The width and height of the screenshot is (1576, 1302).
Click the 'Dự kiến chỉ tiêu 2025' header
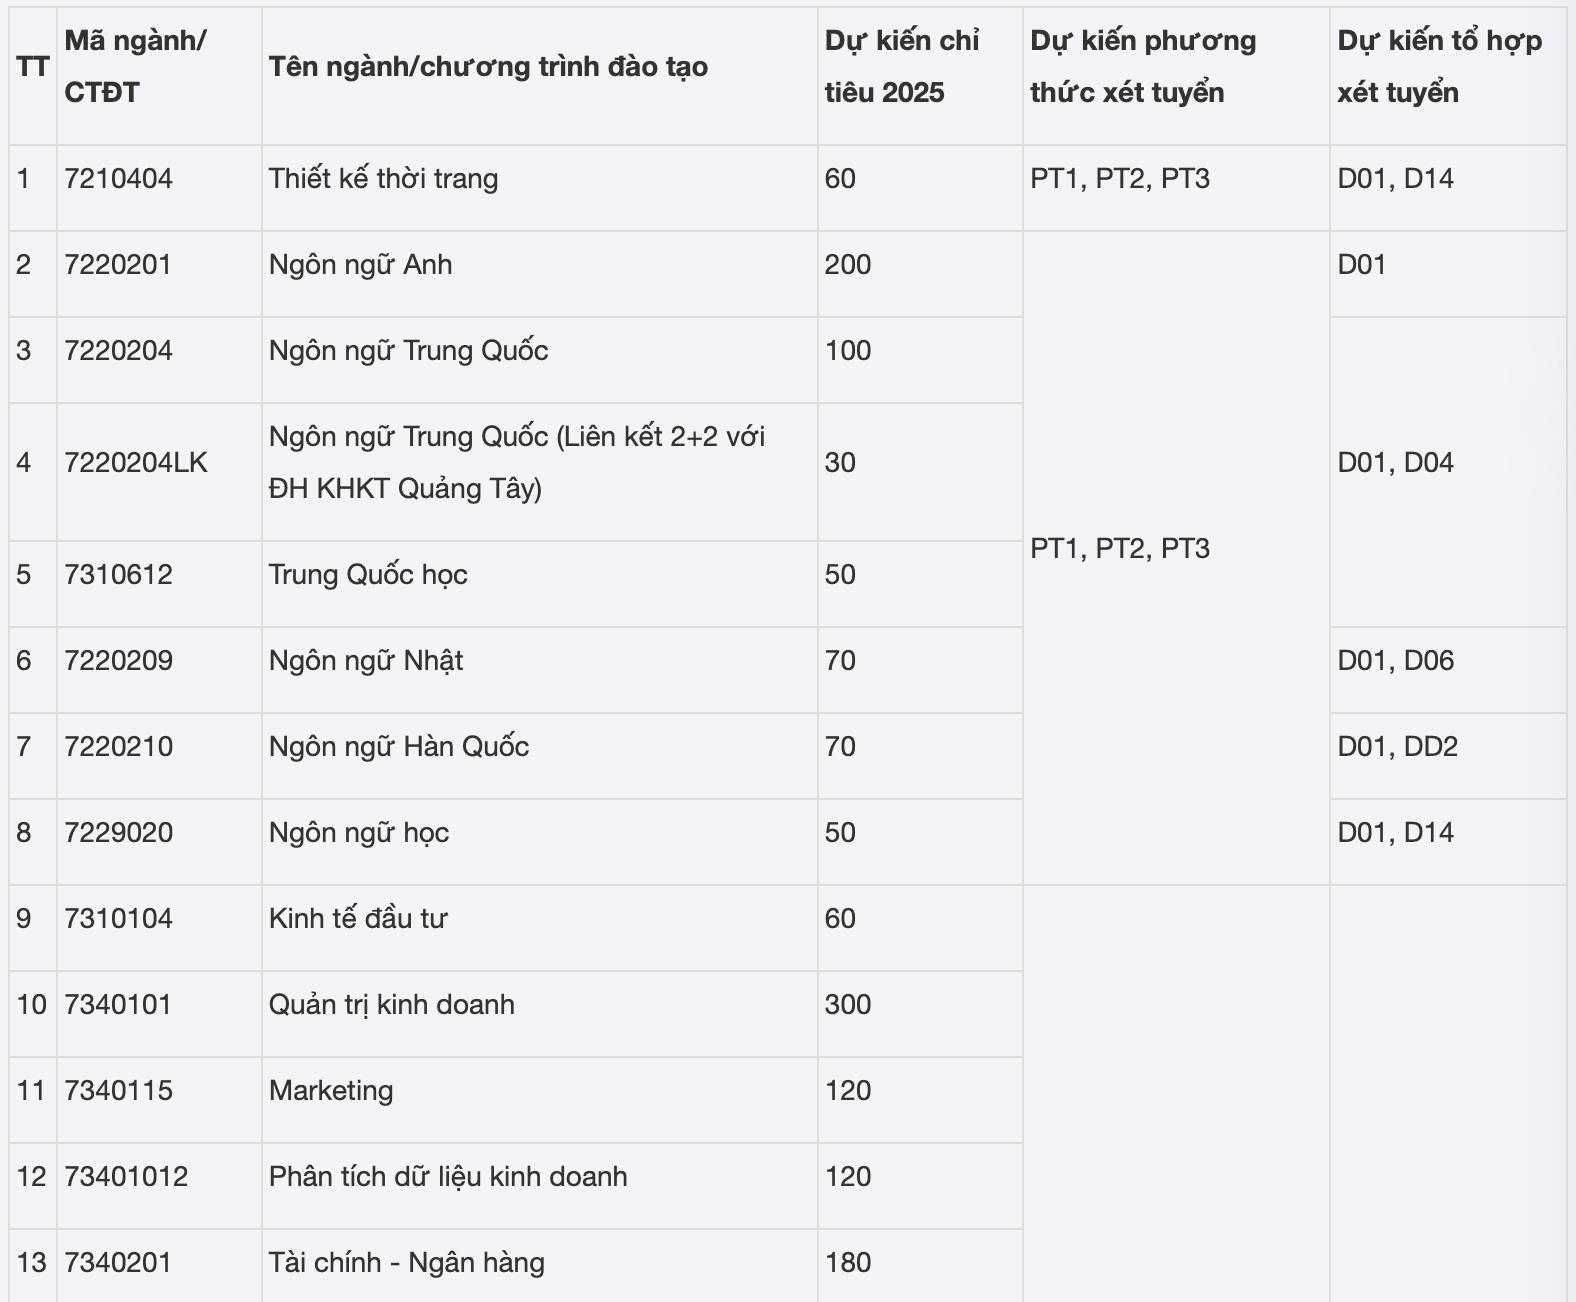pos(901,67)
